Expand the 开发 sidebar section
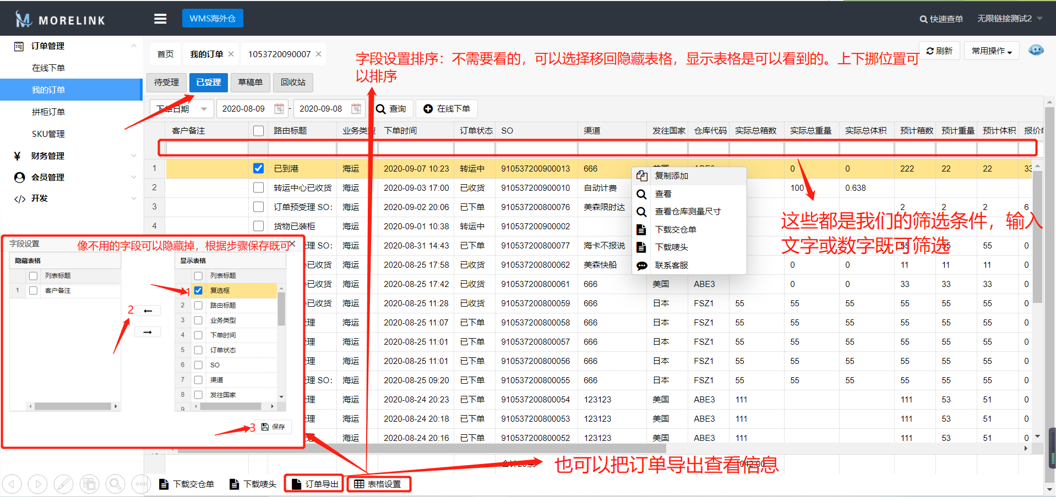 click(72, 198)
